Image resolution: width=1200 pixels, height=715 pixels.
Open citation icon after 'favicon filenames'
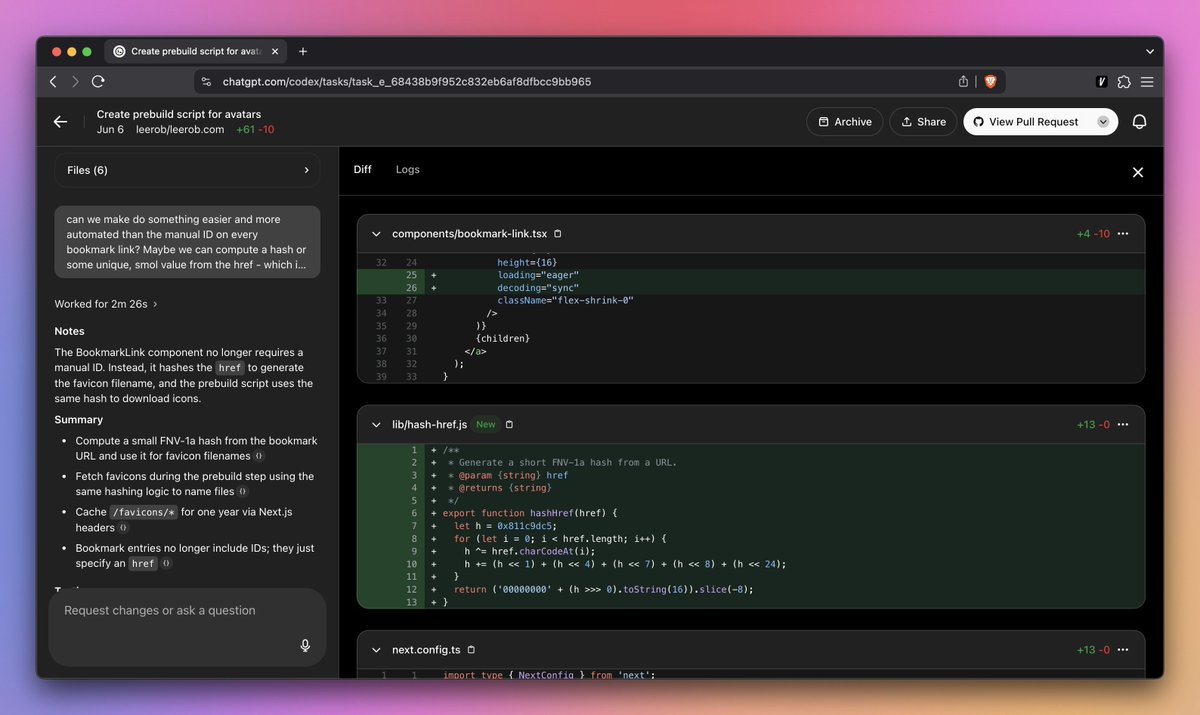click(259, 456)
